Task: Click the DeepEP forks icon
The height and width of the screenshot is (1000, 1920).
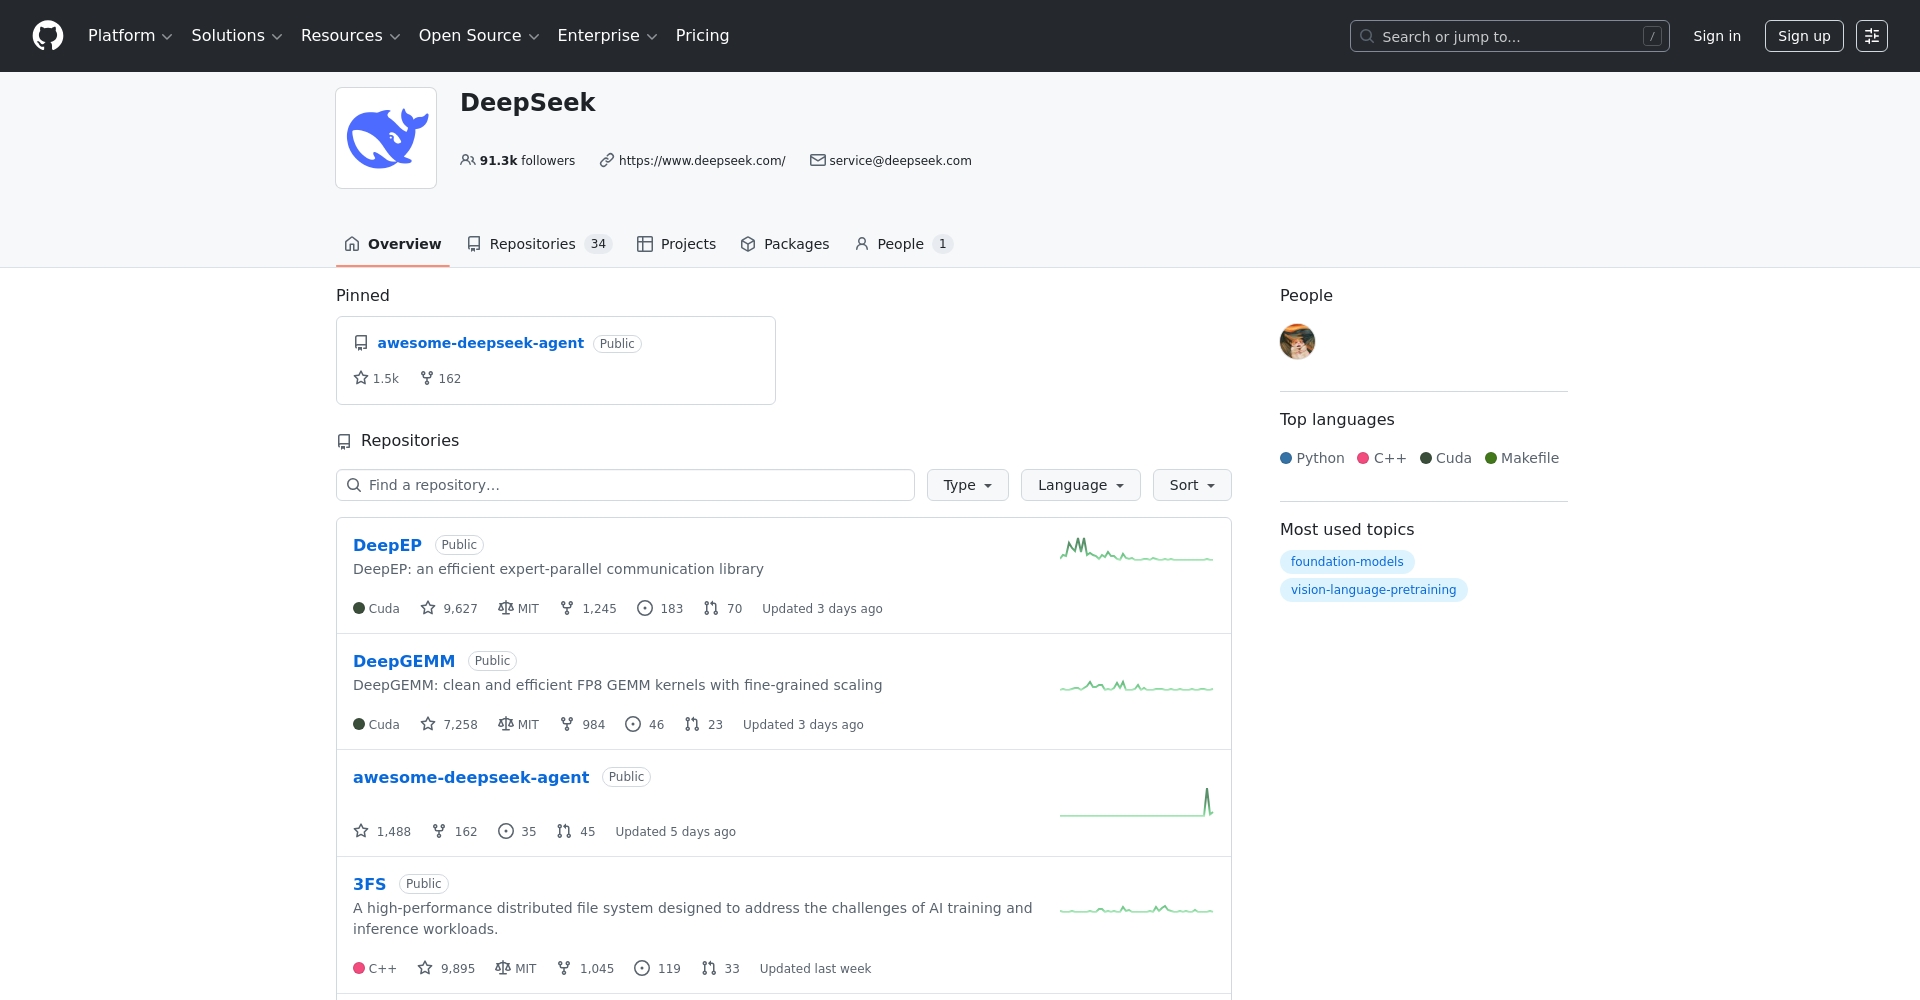Action: pyautogui.click(x=567, y=608)
